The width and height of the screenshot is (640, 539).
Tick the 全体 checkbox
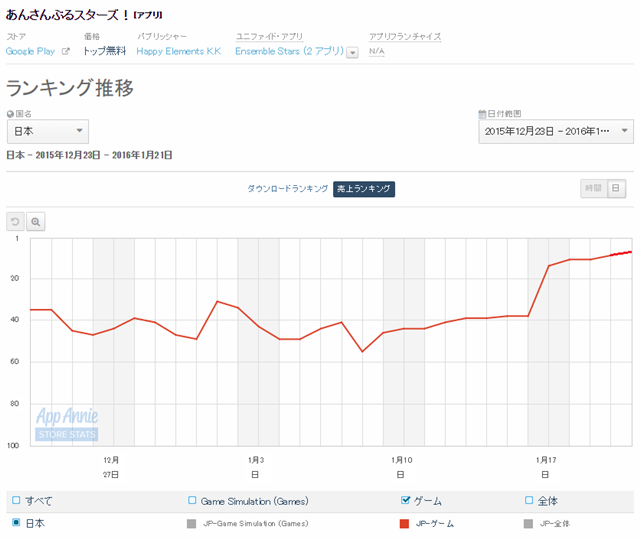(528, 500)
